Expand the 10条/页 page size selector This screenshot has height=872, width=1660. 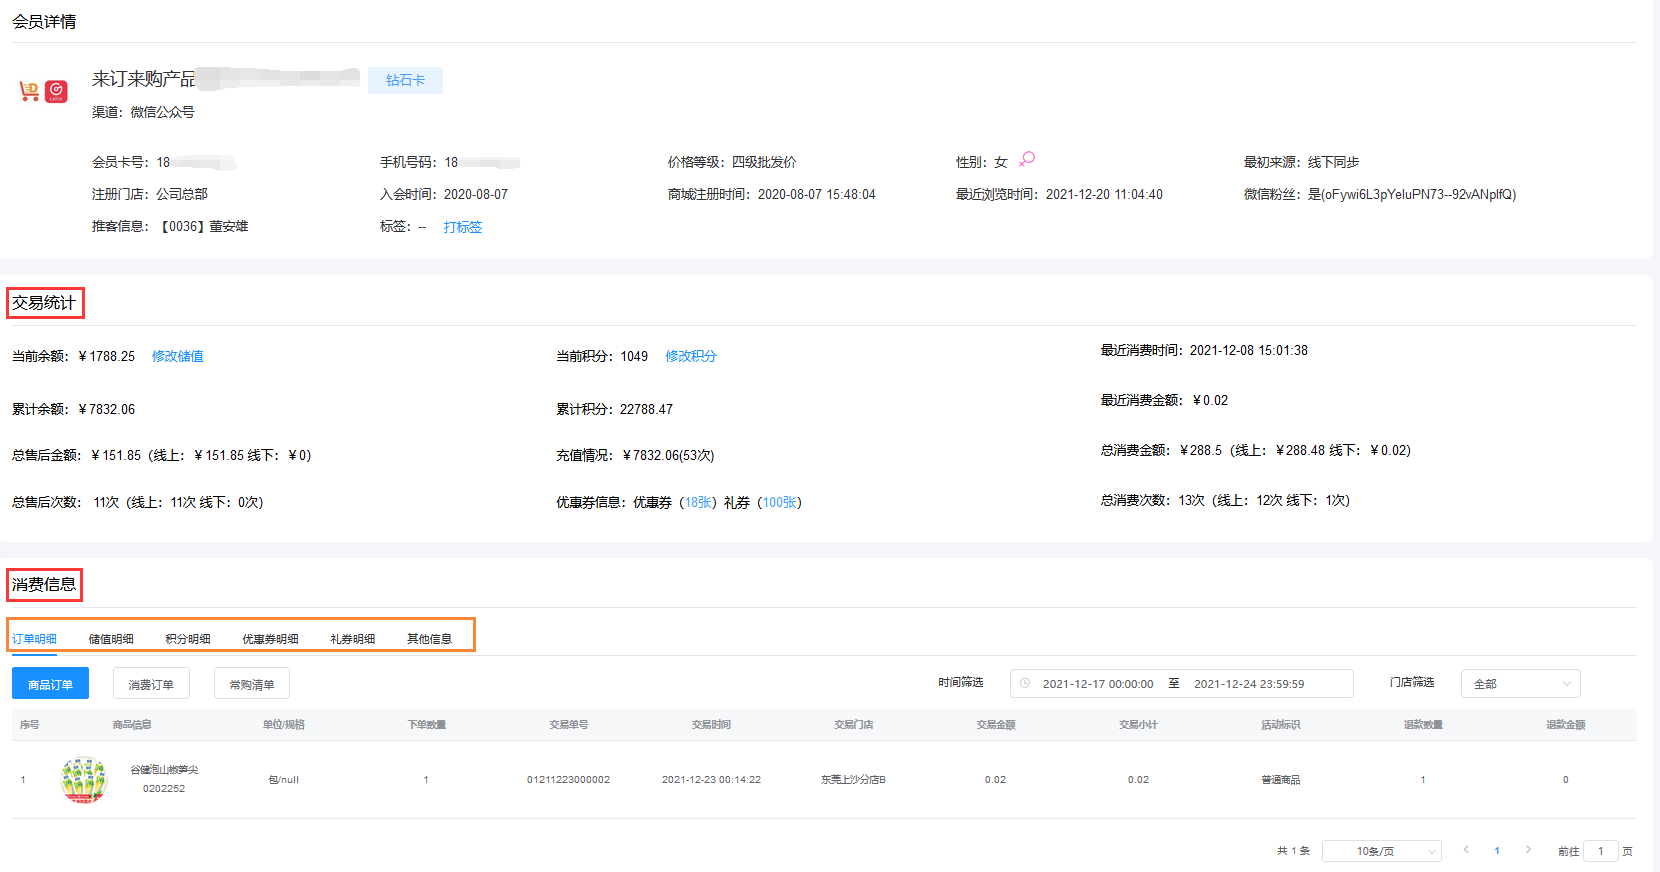click(1381, 851)
